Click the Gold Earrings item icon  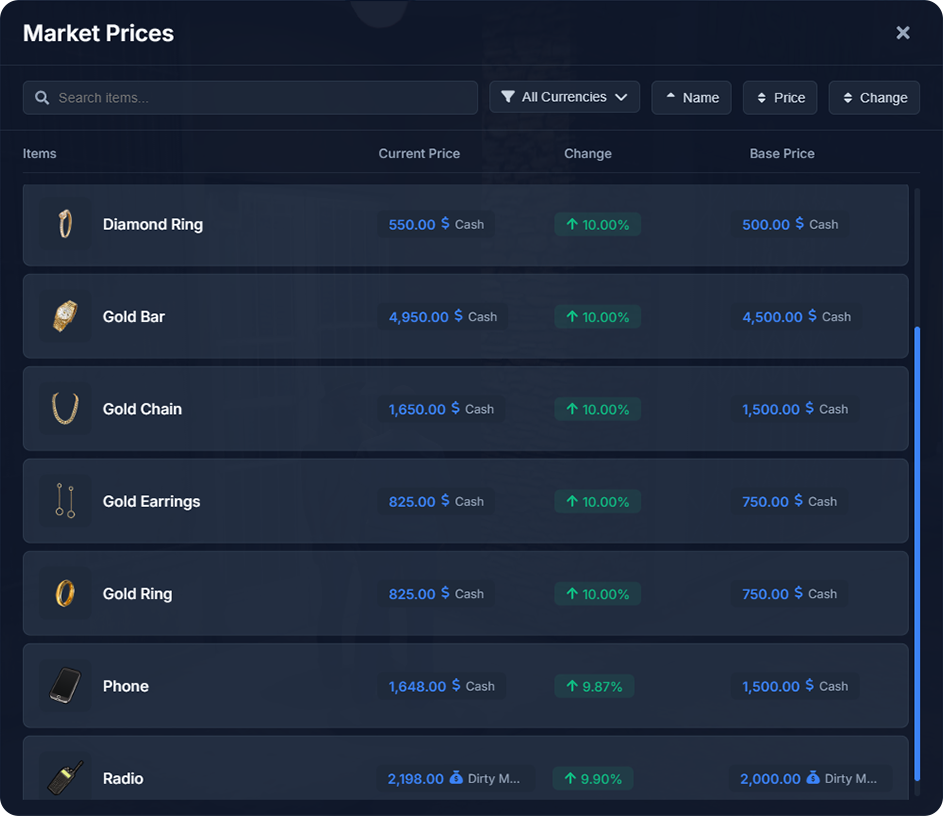click(65, 501)
